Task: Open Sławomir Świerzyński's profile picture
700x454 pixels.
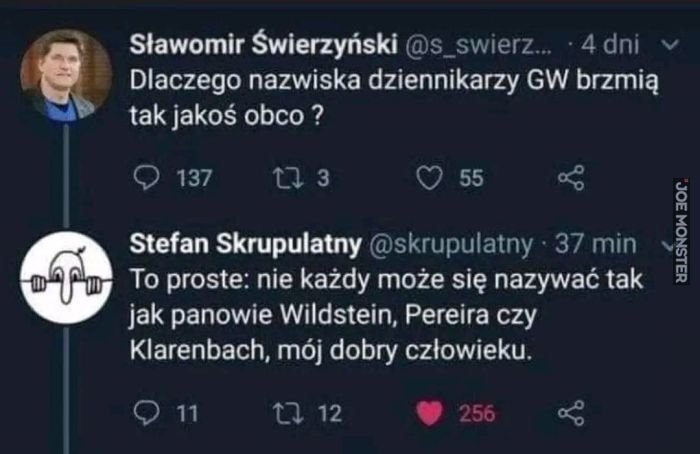Action: [x=66, y=75]
